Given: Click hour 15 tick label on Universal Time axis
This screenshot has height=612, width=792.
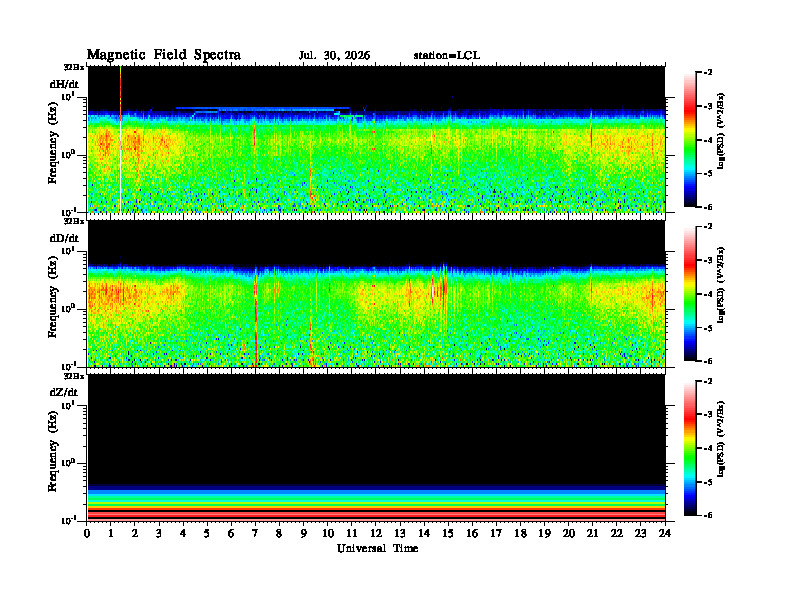Looking at the screenshot, I should (x=448, y=533).
